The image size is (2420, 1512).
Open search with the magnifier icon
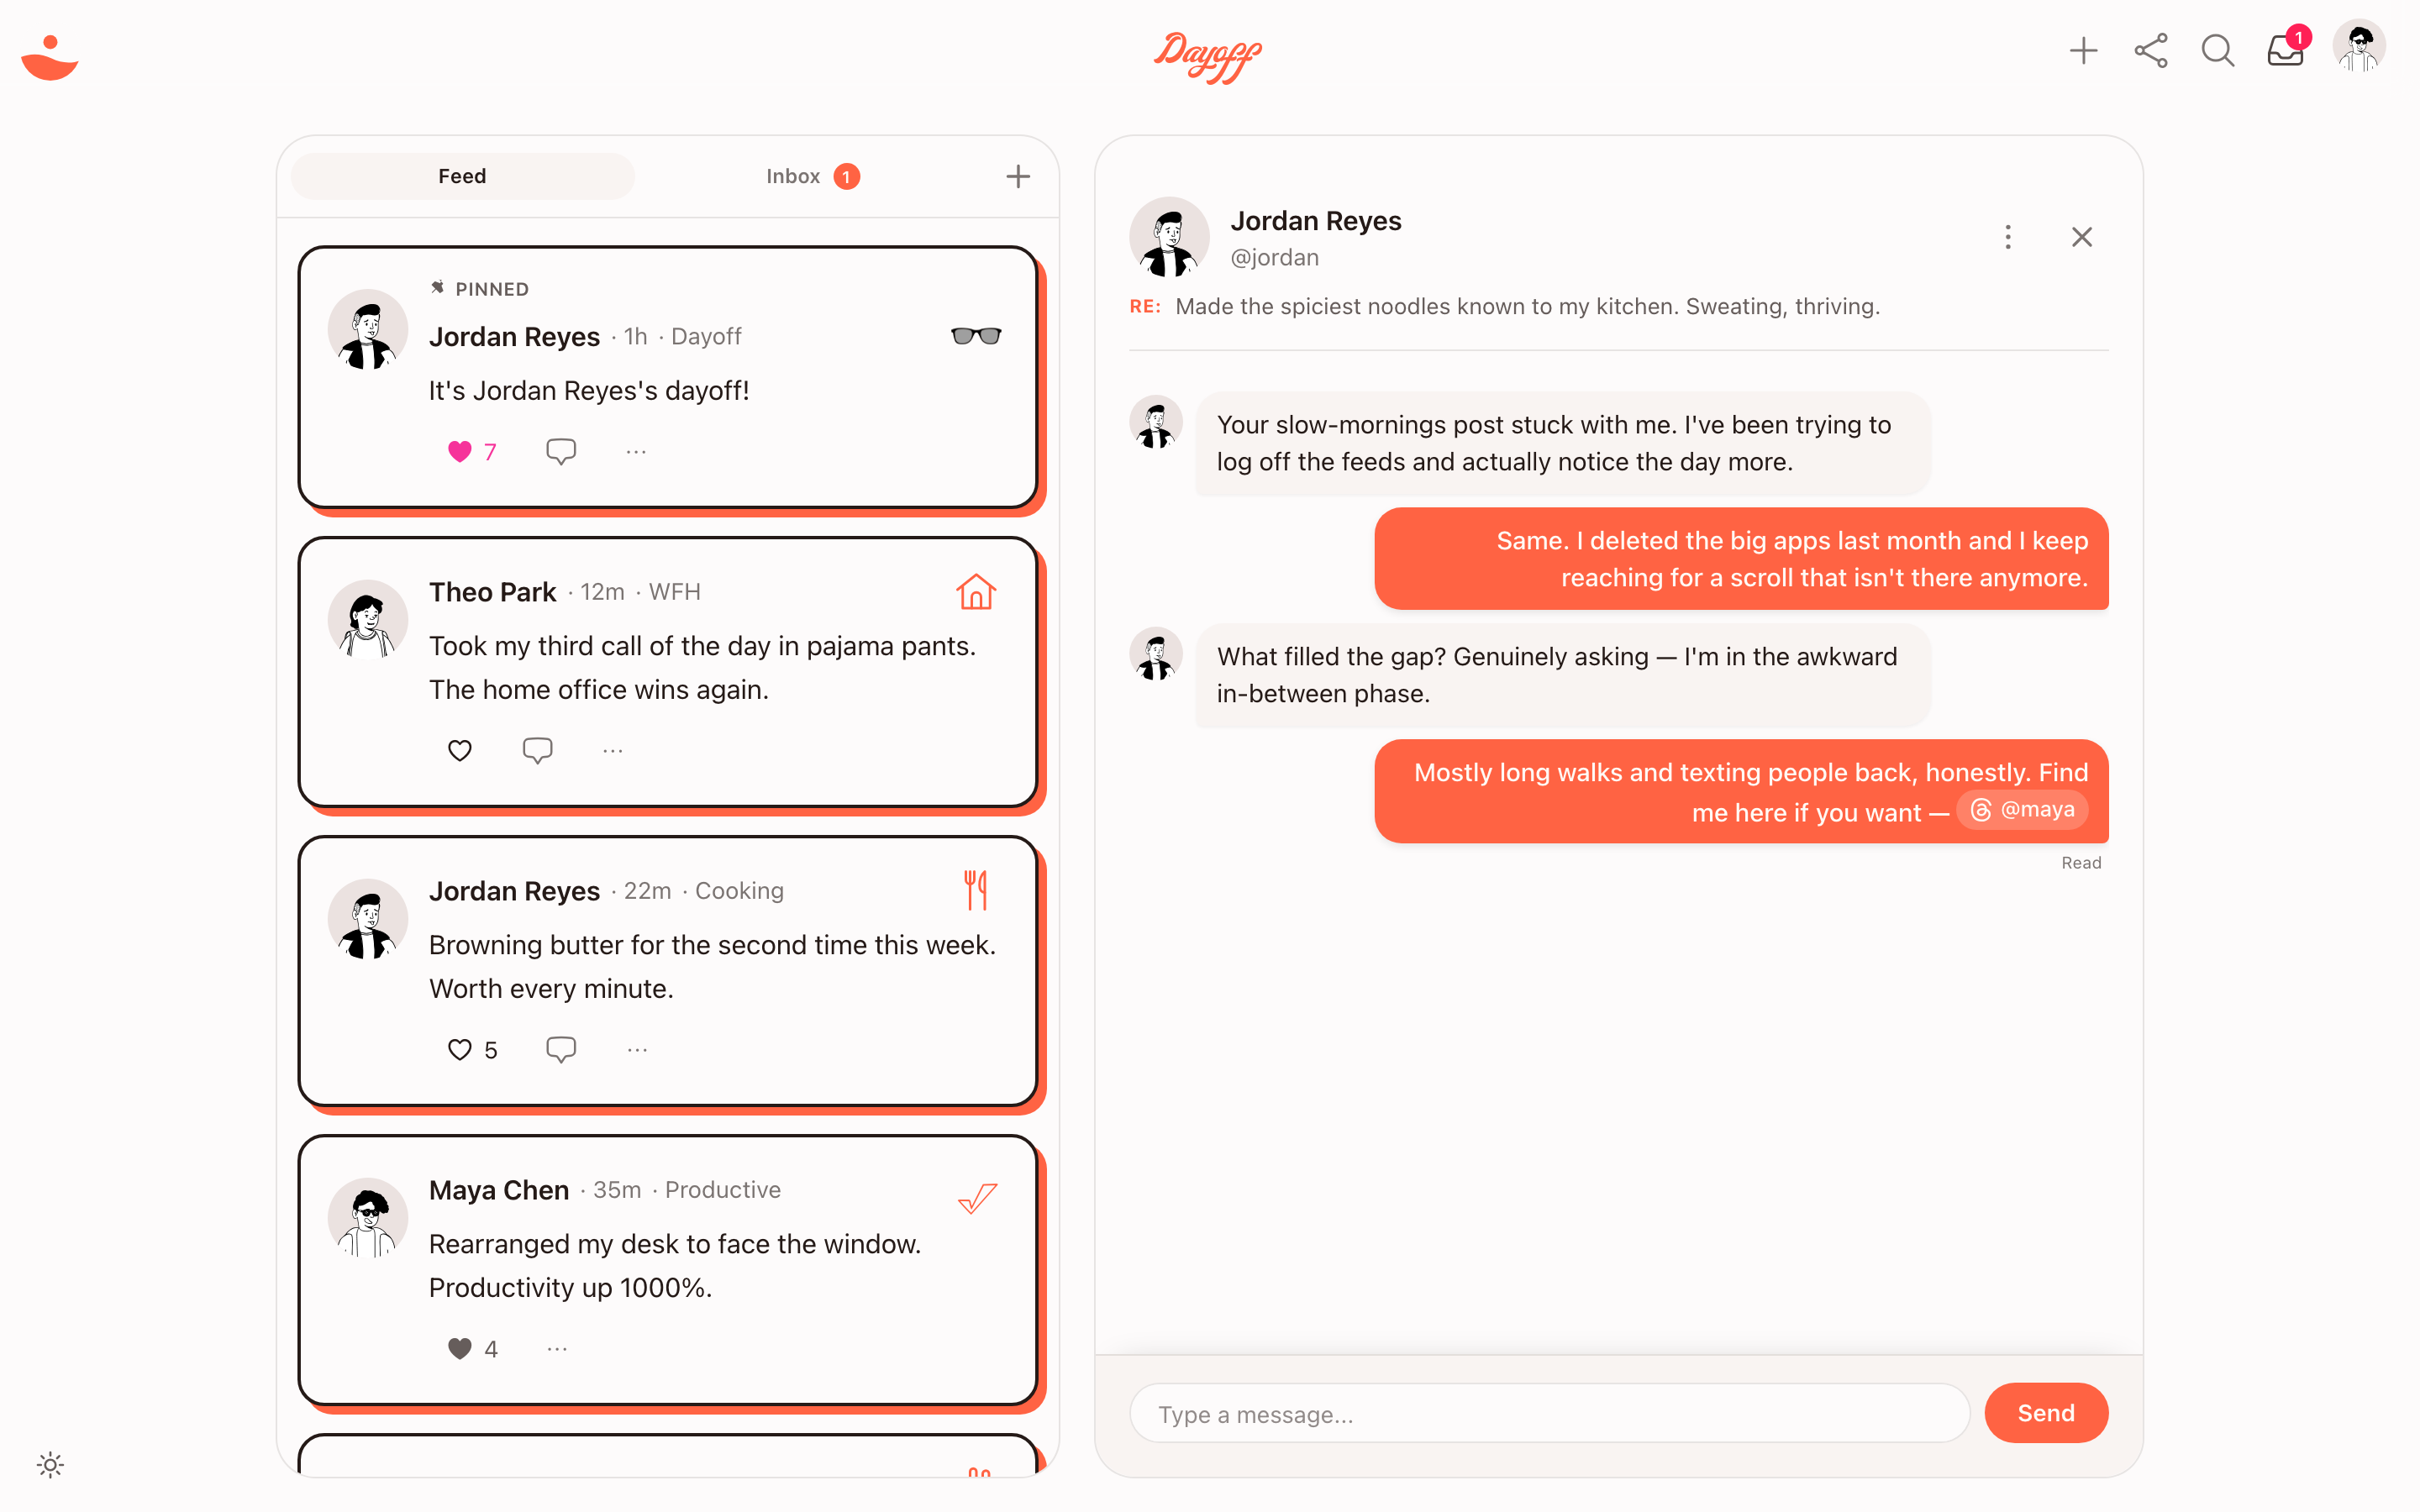tap(2217, 51)
